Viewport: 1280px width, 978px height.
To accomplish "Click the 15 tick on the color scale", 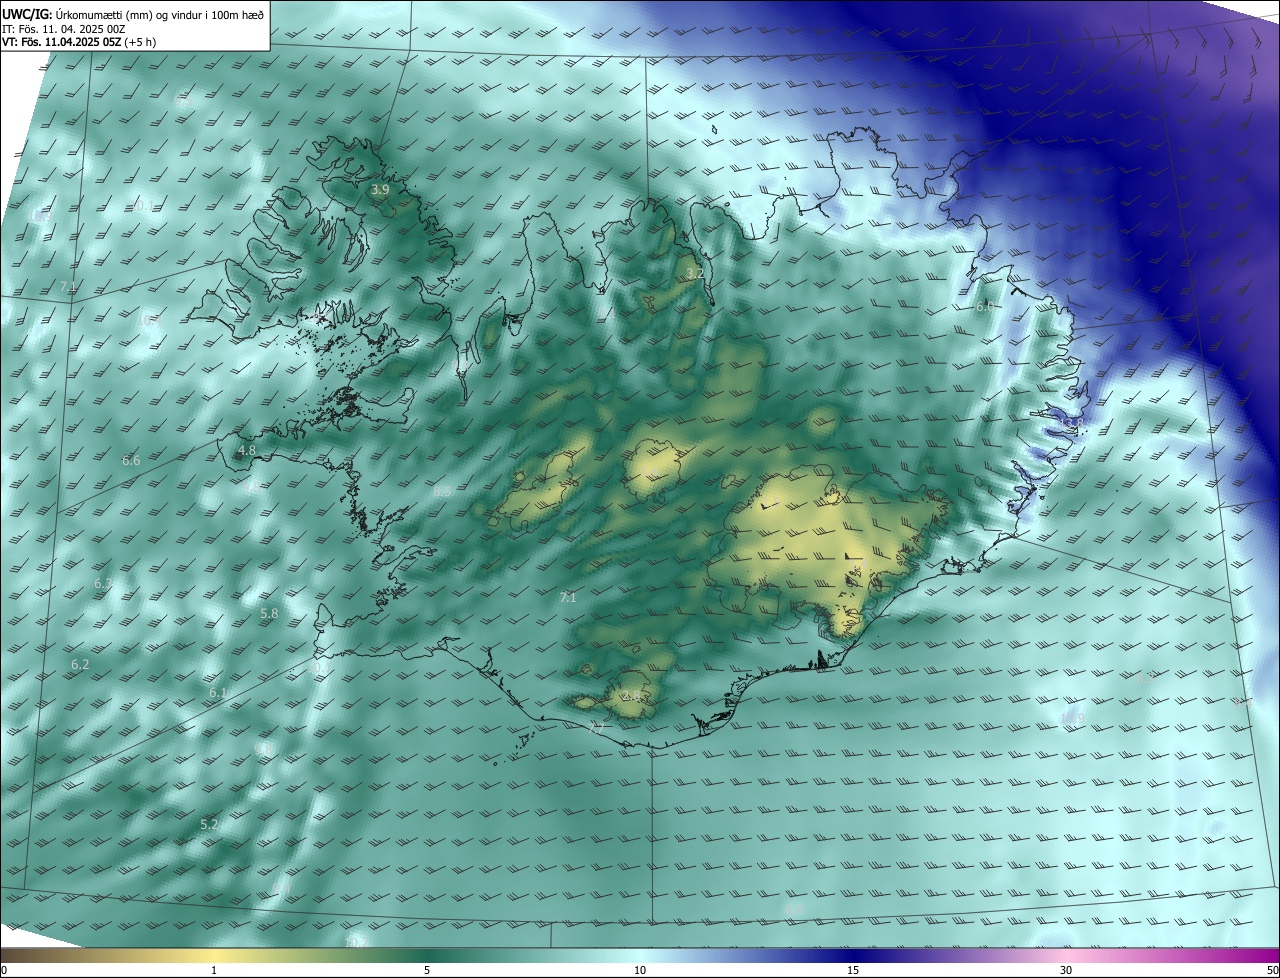I will [853, 970].
